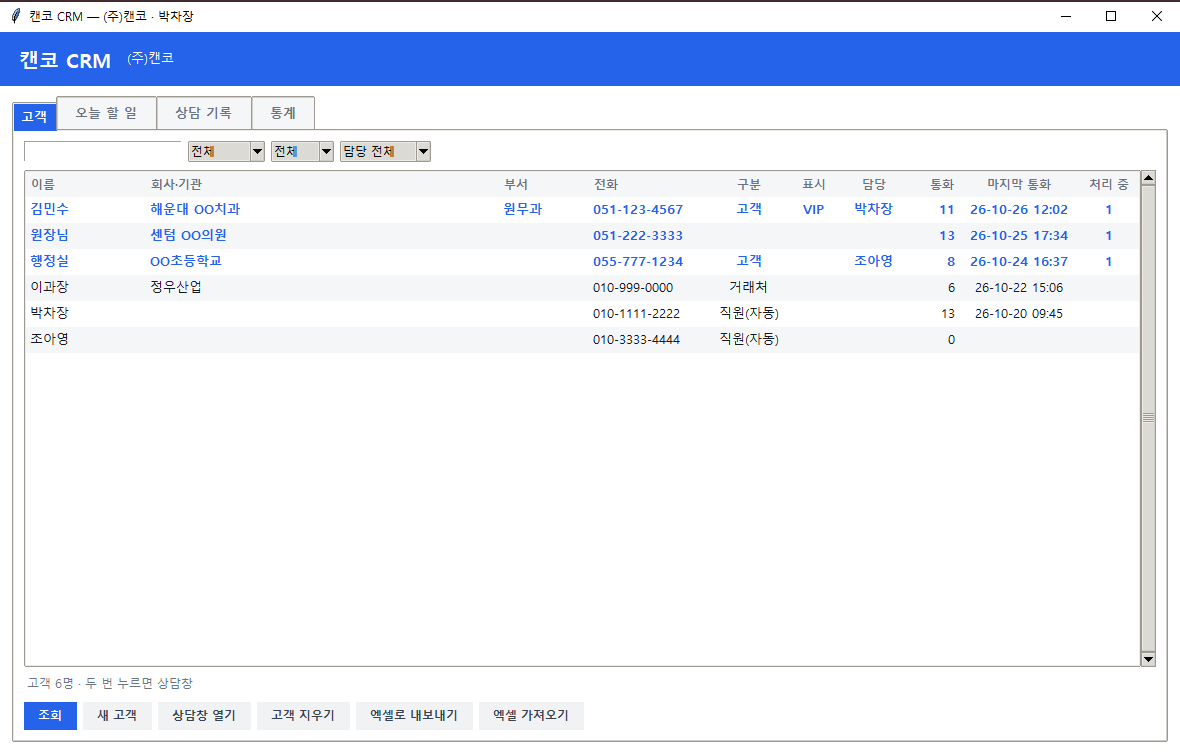Click the 거래처 category cell
Screen dimensions: 1180x752
(749, 288)
